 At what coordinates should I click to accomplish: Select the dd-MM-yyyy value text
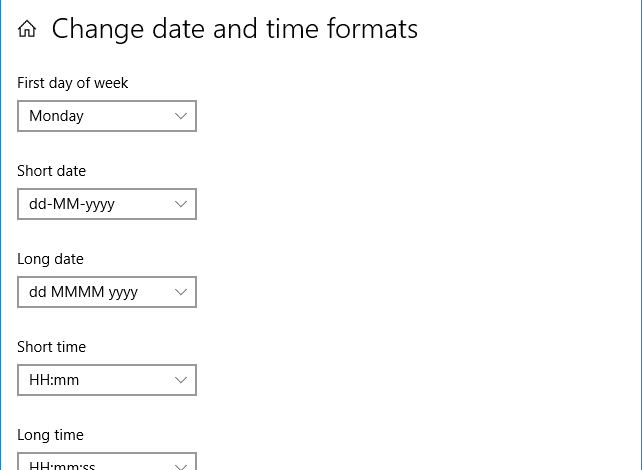pyautogui.click(x=72, y=204)
